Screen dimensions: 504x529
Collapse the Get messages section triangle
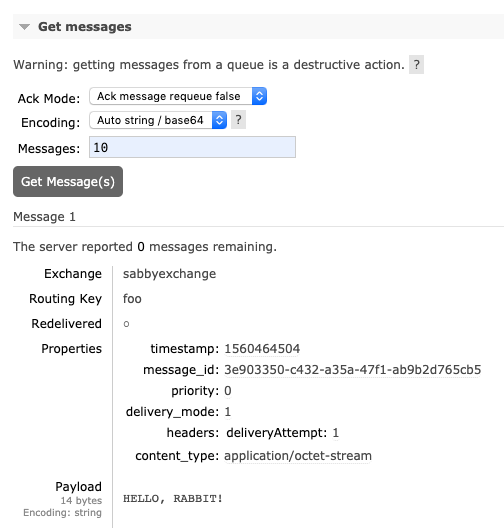click(x=24, y=27)
